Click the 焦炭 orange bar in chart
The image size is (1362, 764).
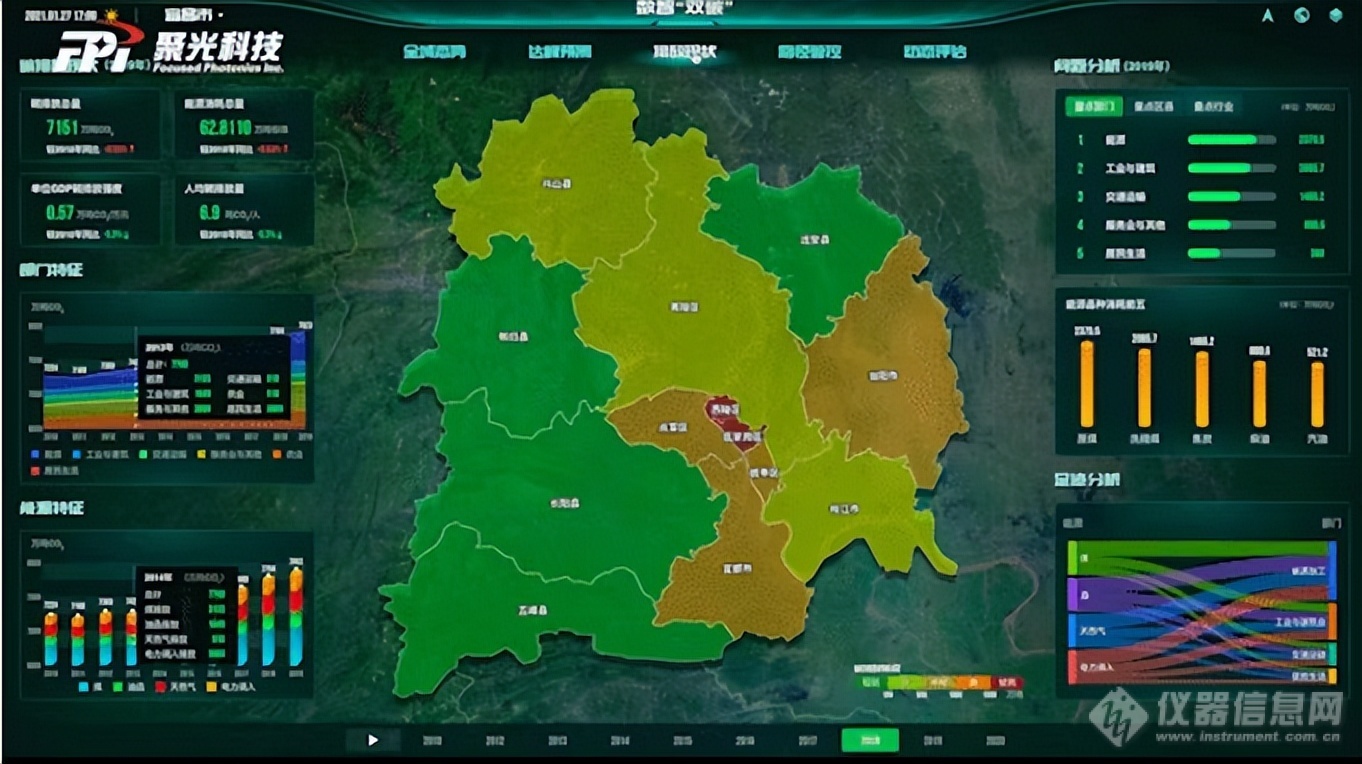[1202, 389]
